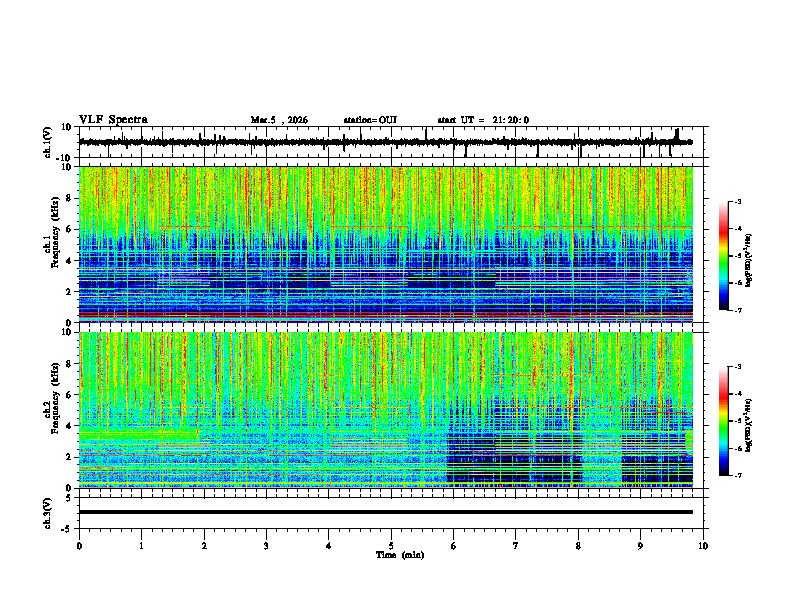The height and width of the screenshot is (612, 792).
Task: Click the ch.2 color bar log(PSD) unit label
Action: coord(748,426)
